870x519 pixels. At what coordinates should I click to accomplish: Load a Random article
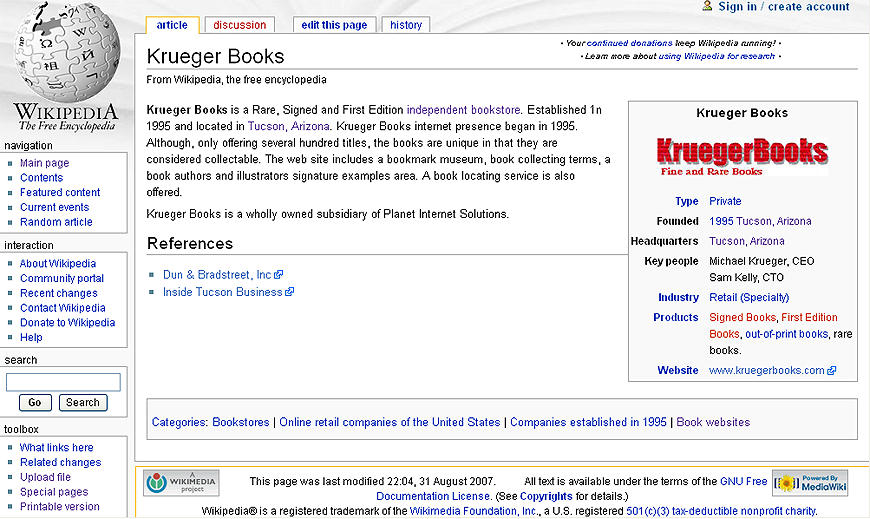point(56,222)
